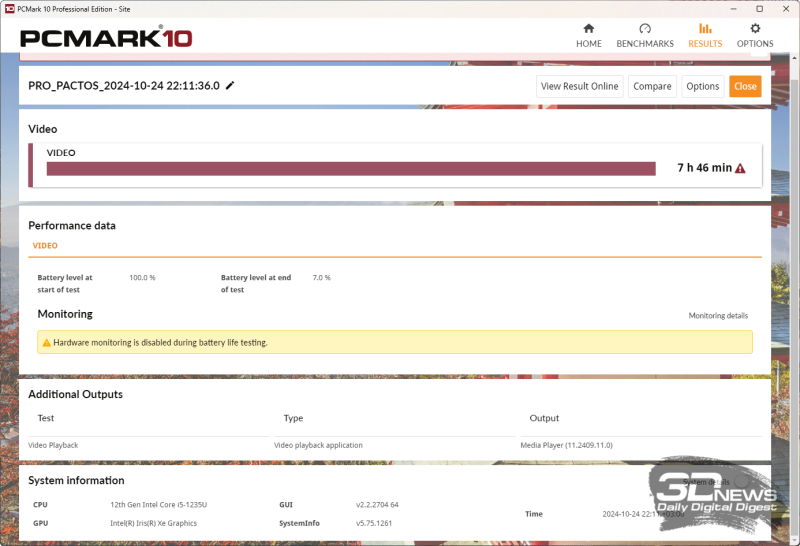The image size is (800, 546).
Task: Click the Test column header
Action: (x=45, y=418)
